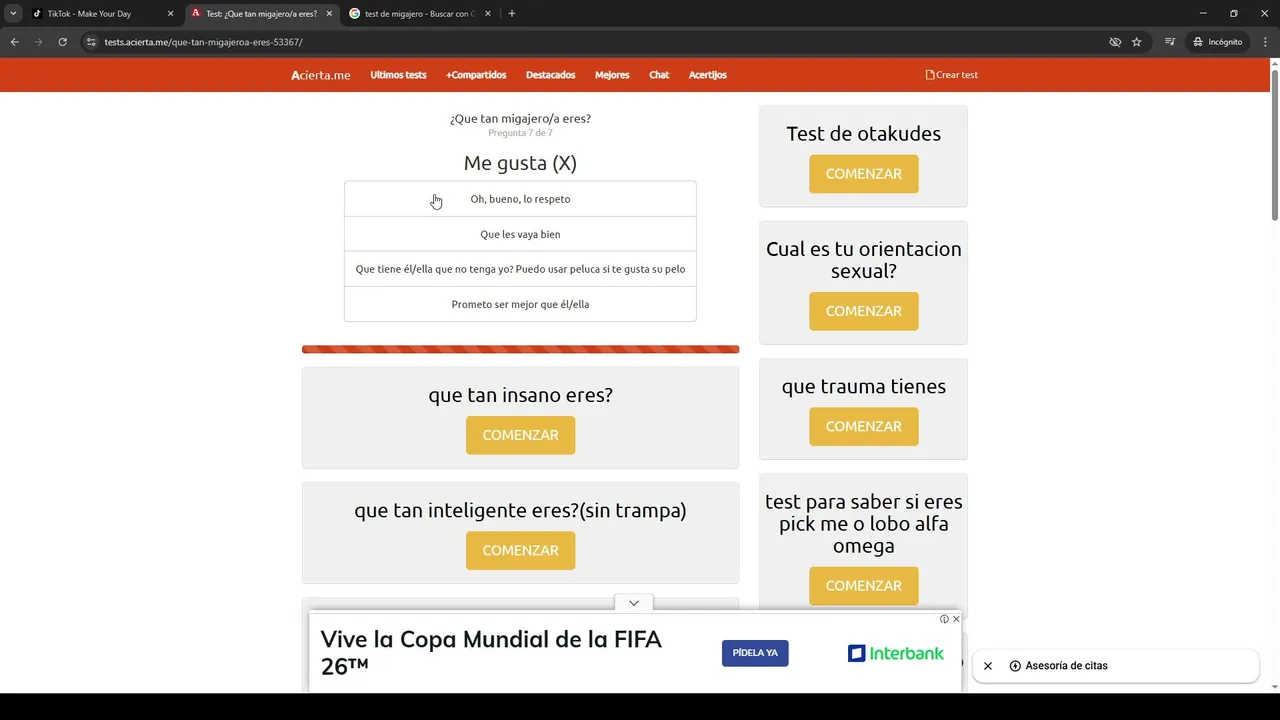Start the "Test de otakudes" quiz
1280x720 pixels.
(x=864, y=174)
